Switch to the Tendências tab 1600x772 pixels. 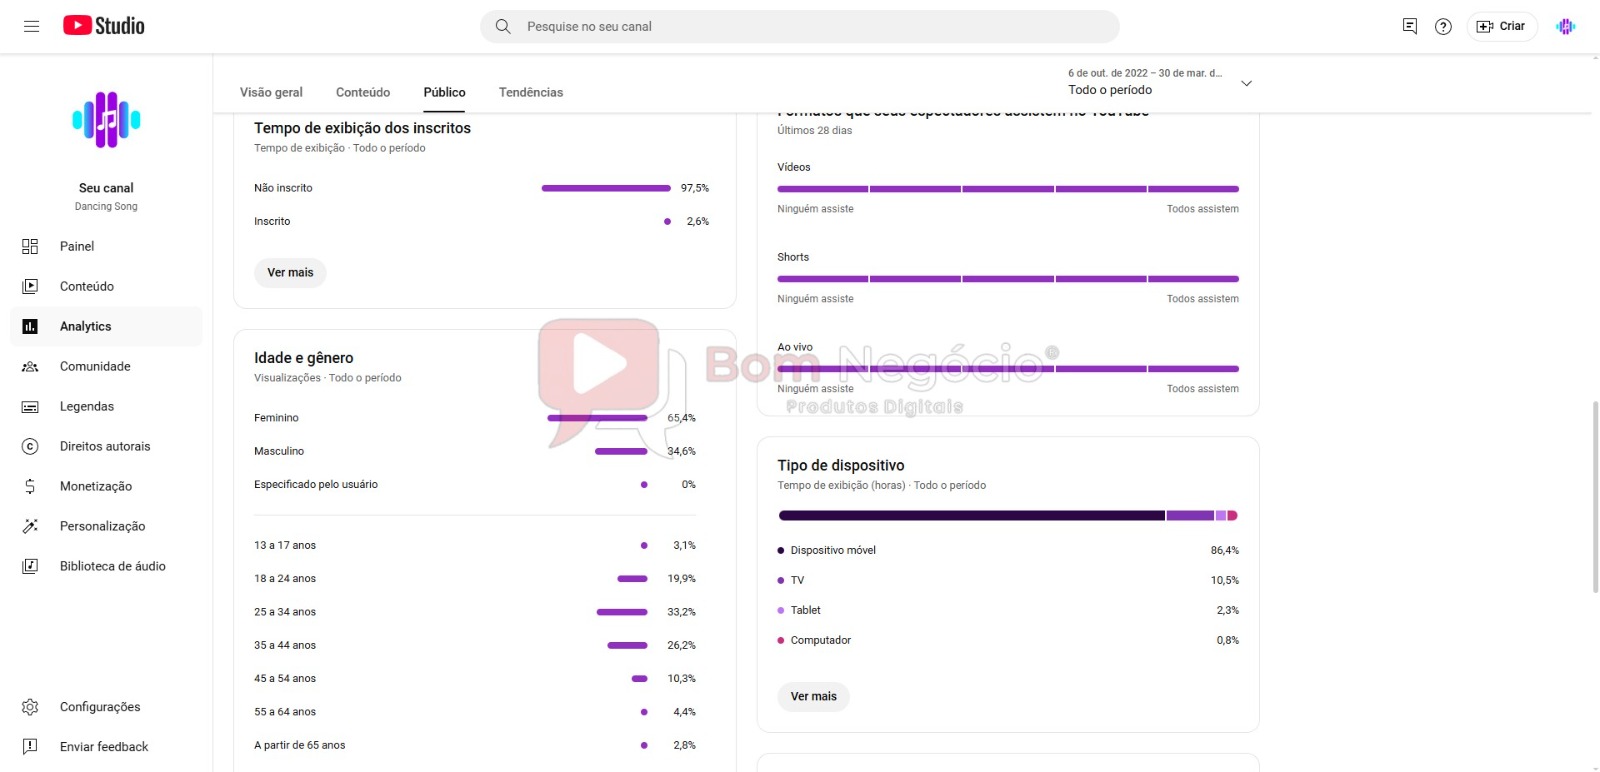point(531,92)
